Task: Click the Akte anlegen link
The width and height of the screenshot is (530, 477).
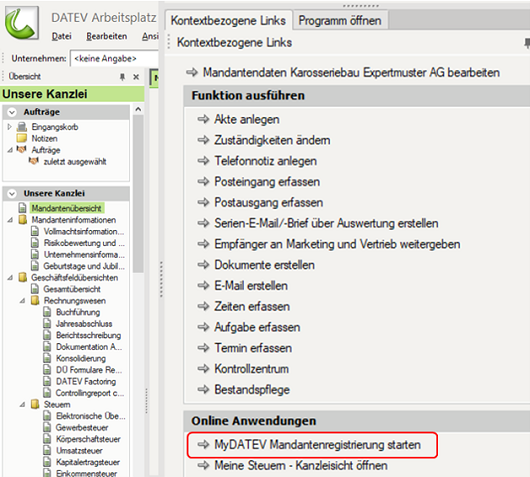Action: (247, 119)
